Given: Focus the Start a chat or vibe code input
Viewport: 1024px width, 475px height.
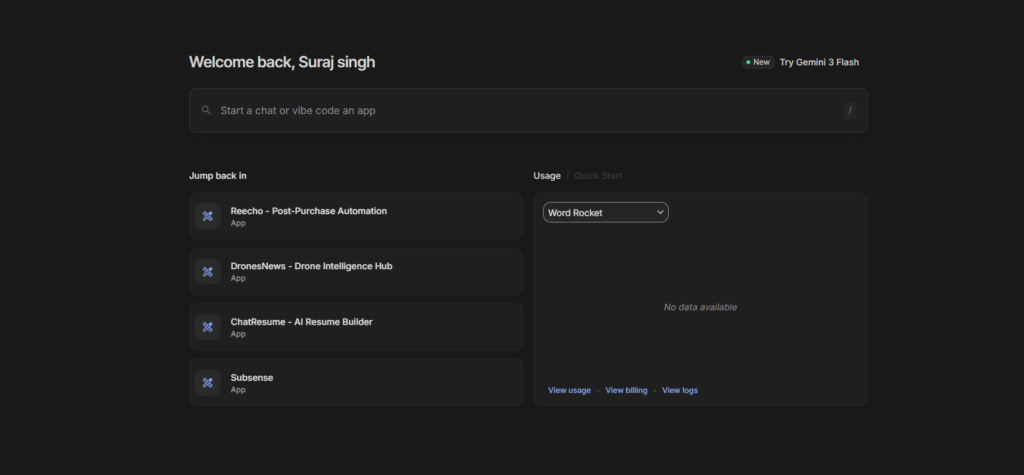Looking at the screenshot, I should [x=528, y=110].
